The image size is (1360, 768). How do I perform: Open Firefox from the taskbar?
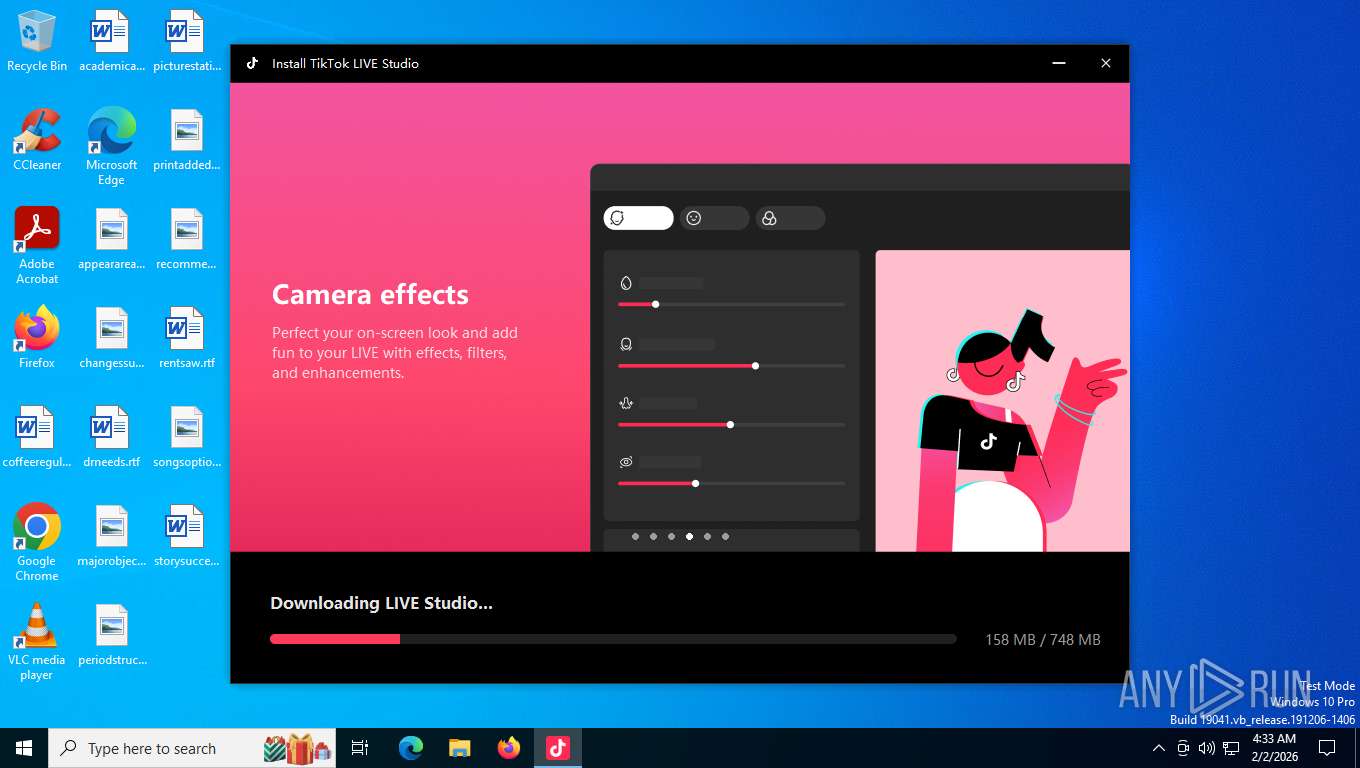(x=509, y=748)
